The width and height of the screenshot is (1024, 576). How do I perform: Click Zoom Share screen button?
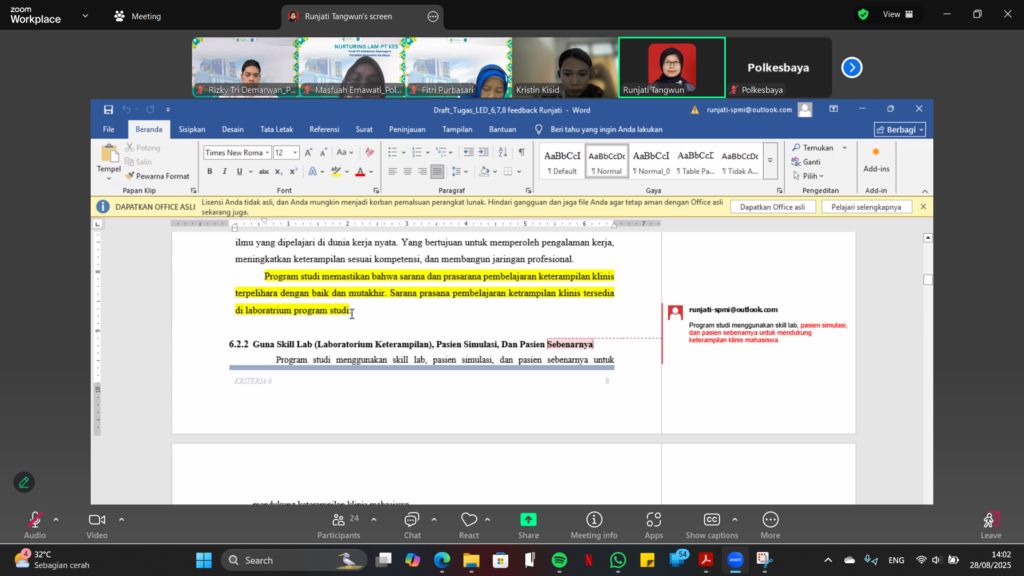[x=528, y=526]
